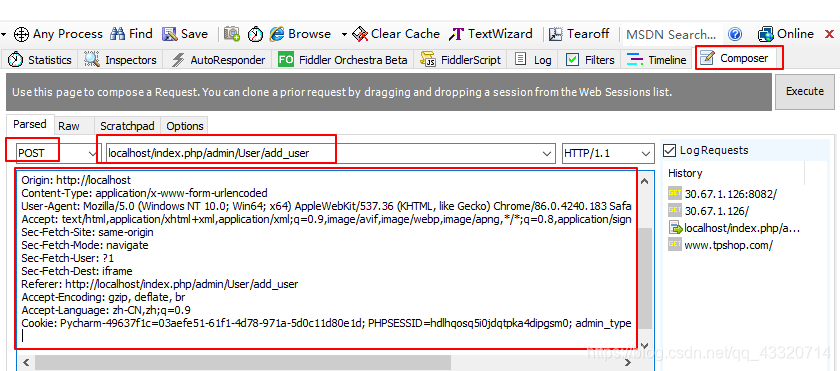840x371 pixels.
Task: Click the Any Process crosshair icon
Action: coord(21,34)
